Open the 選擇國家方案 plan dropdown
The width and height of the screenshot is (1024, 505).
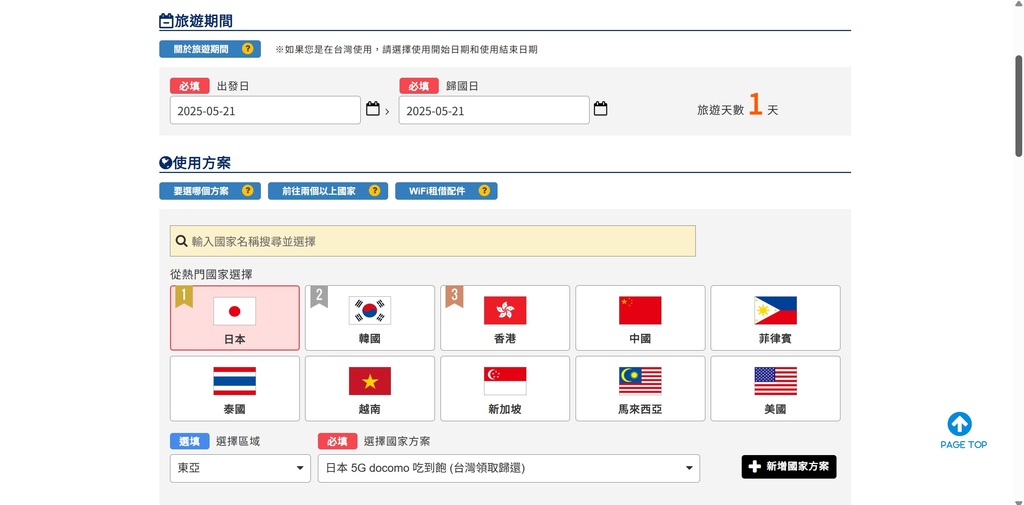click(509, 468)
